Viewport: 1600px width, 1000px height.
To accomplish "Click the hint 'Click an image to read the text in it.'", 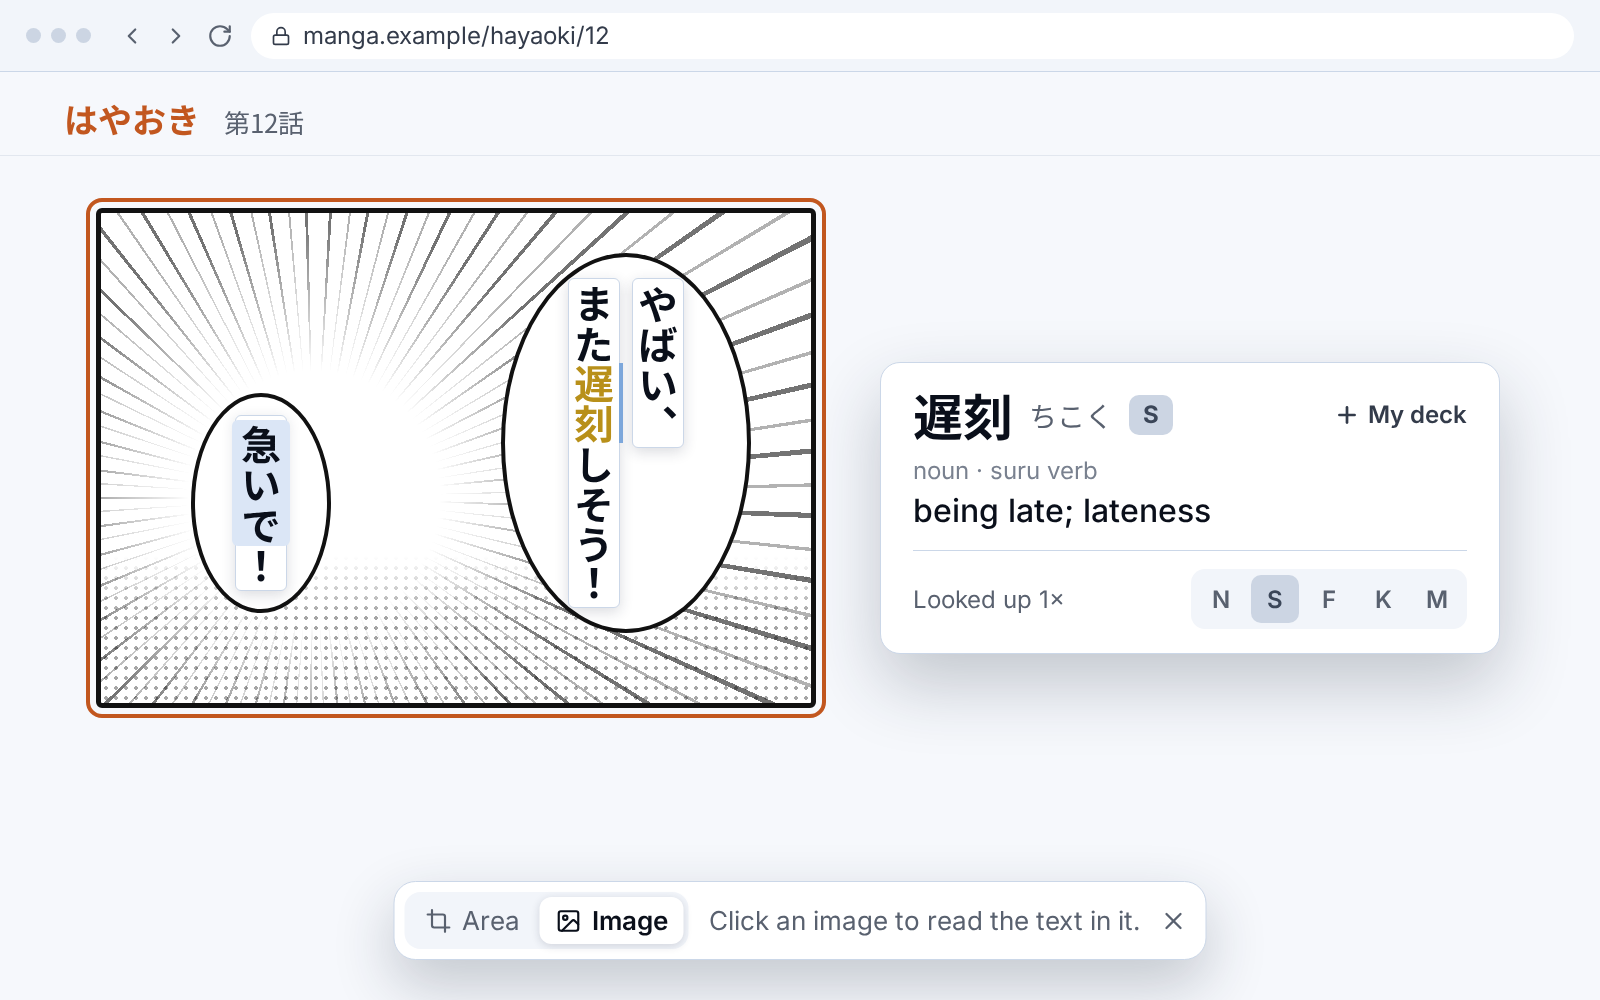I will point(925,921).
